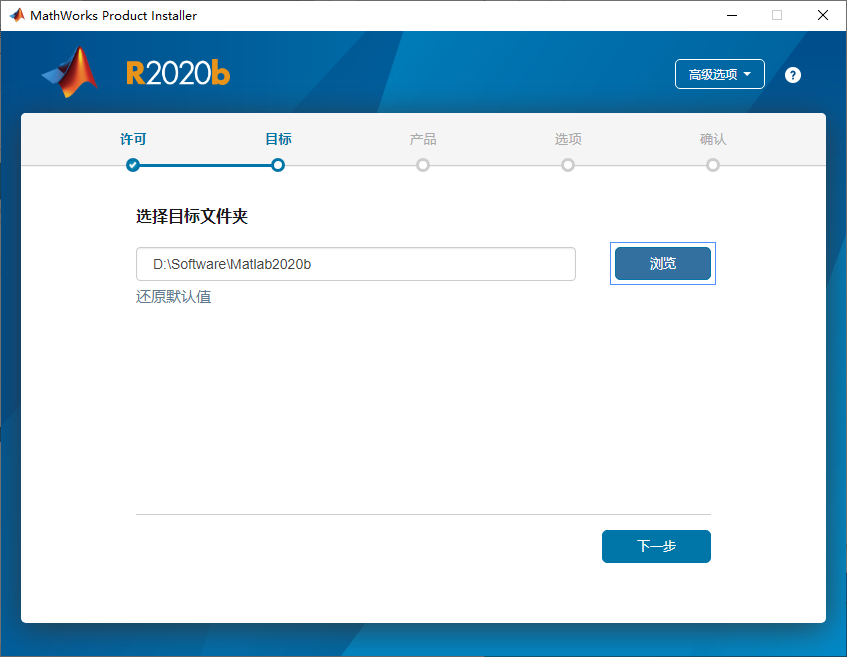Select the 许可 step label
Screen dimensions: 847x657
tap(133, 139)
